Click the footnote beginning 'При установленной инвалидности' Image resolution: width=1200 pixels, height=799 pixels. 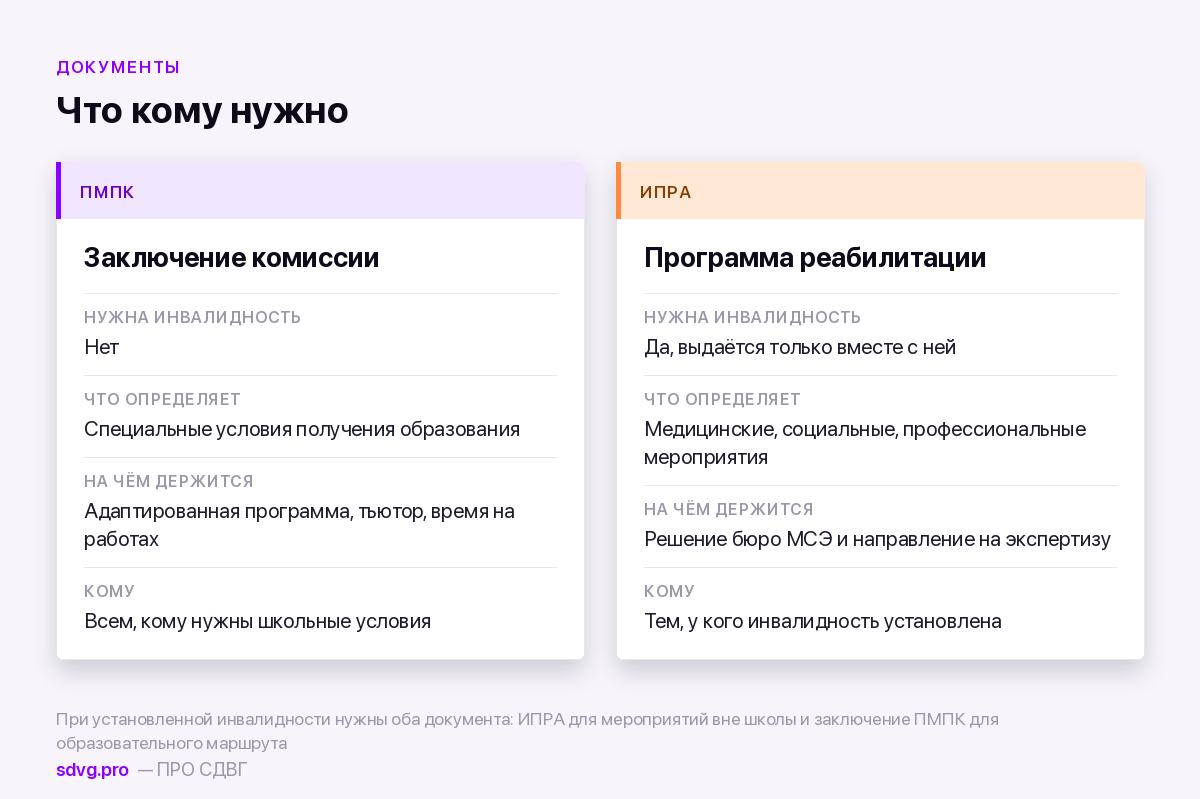[x=527, y=731]
